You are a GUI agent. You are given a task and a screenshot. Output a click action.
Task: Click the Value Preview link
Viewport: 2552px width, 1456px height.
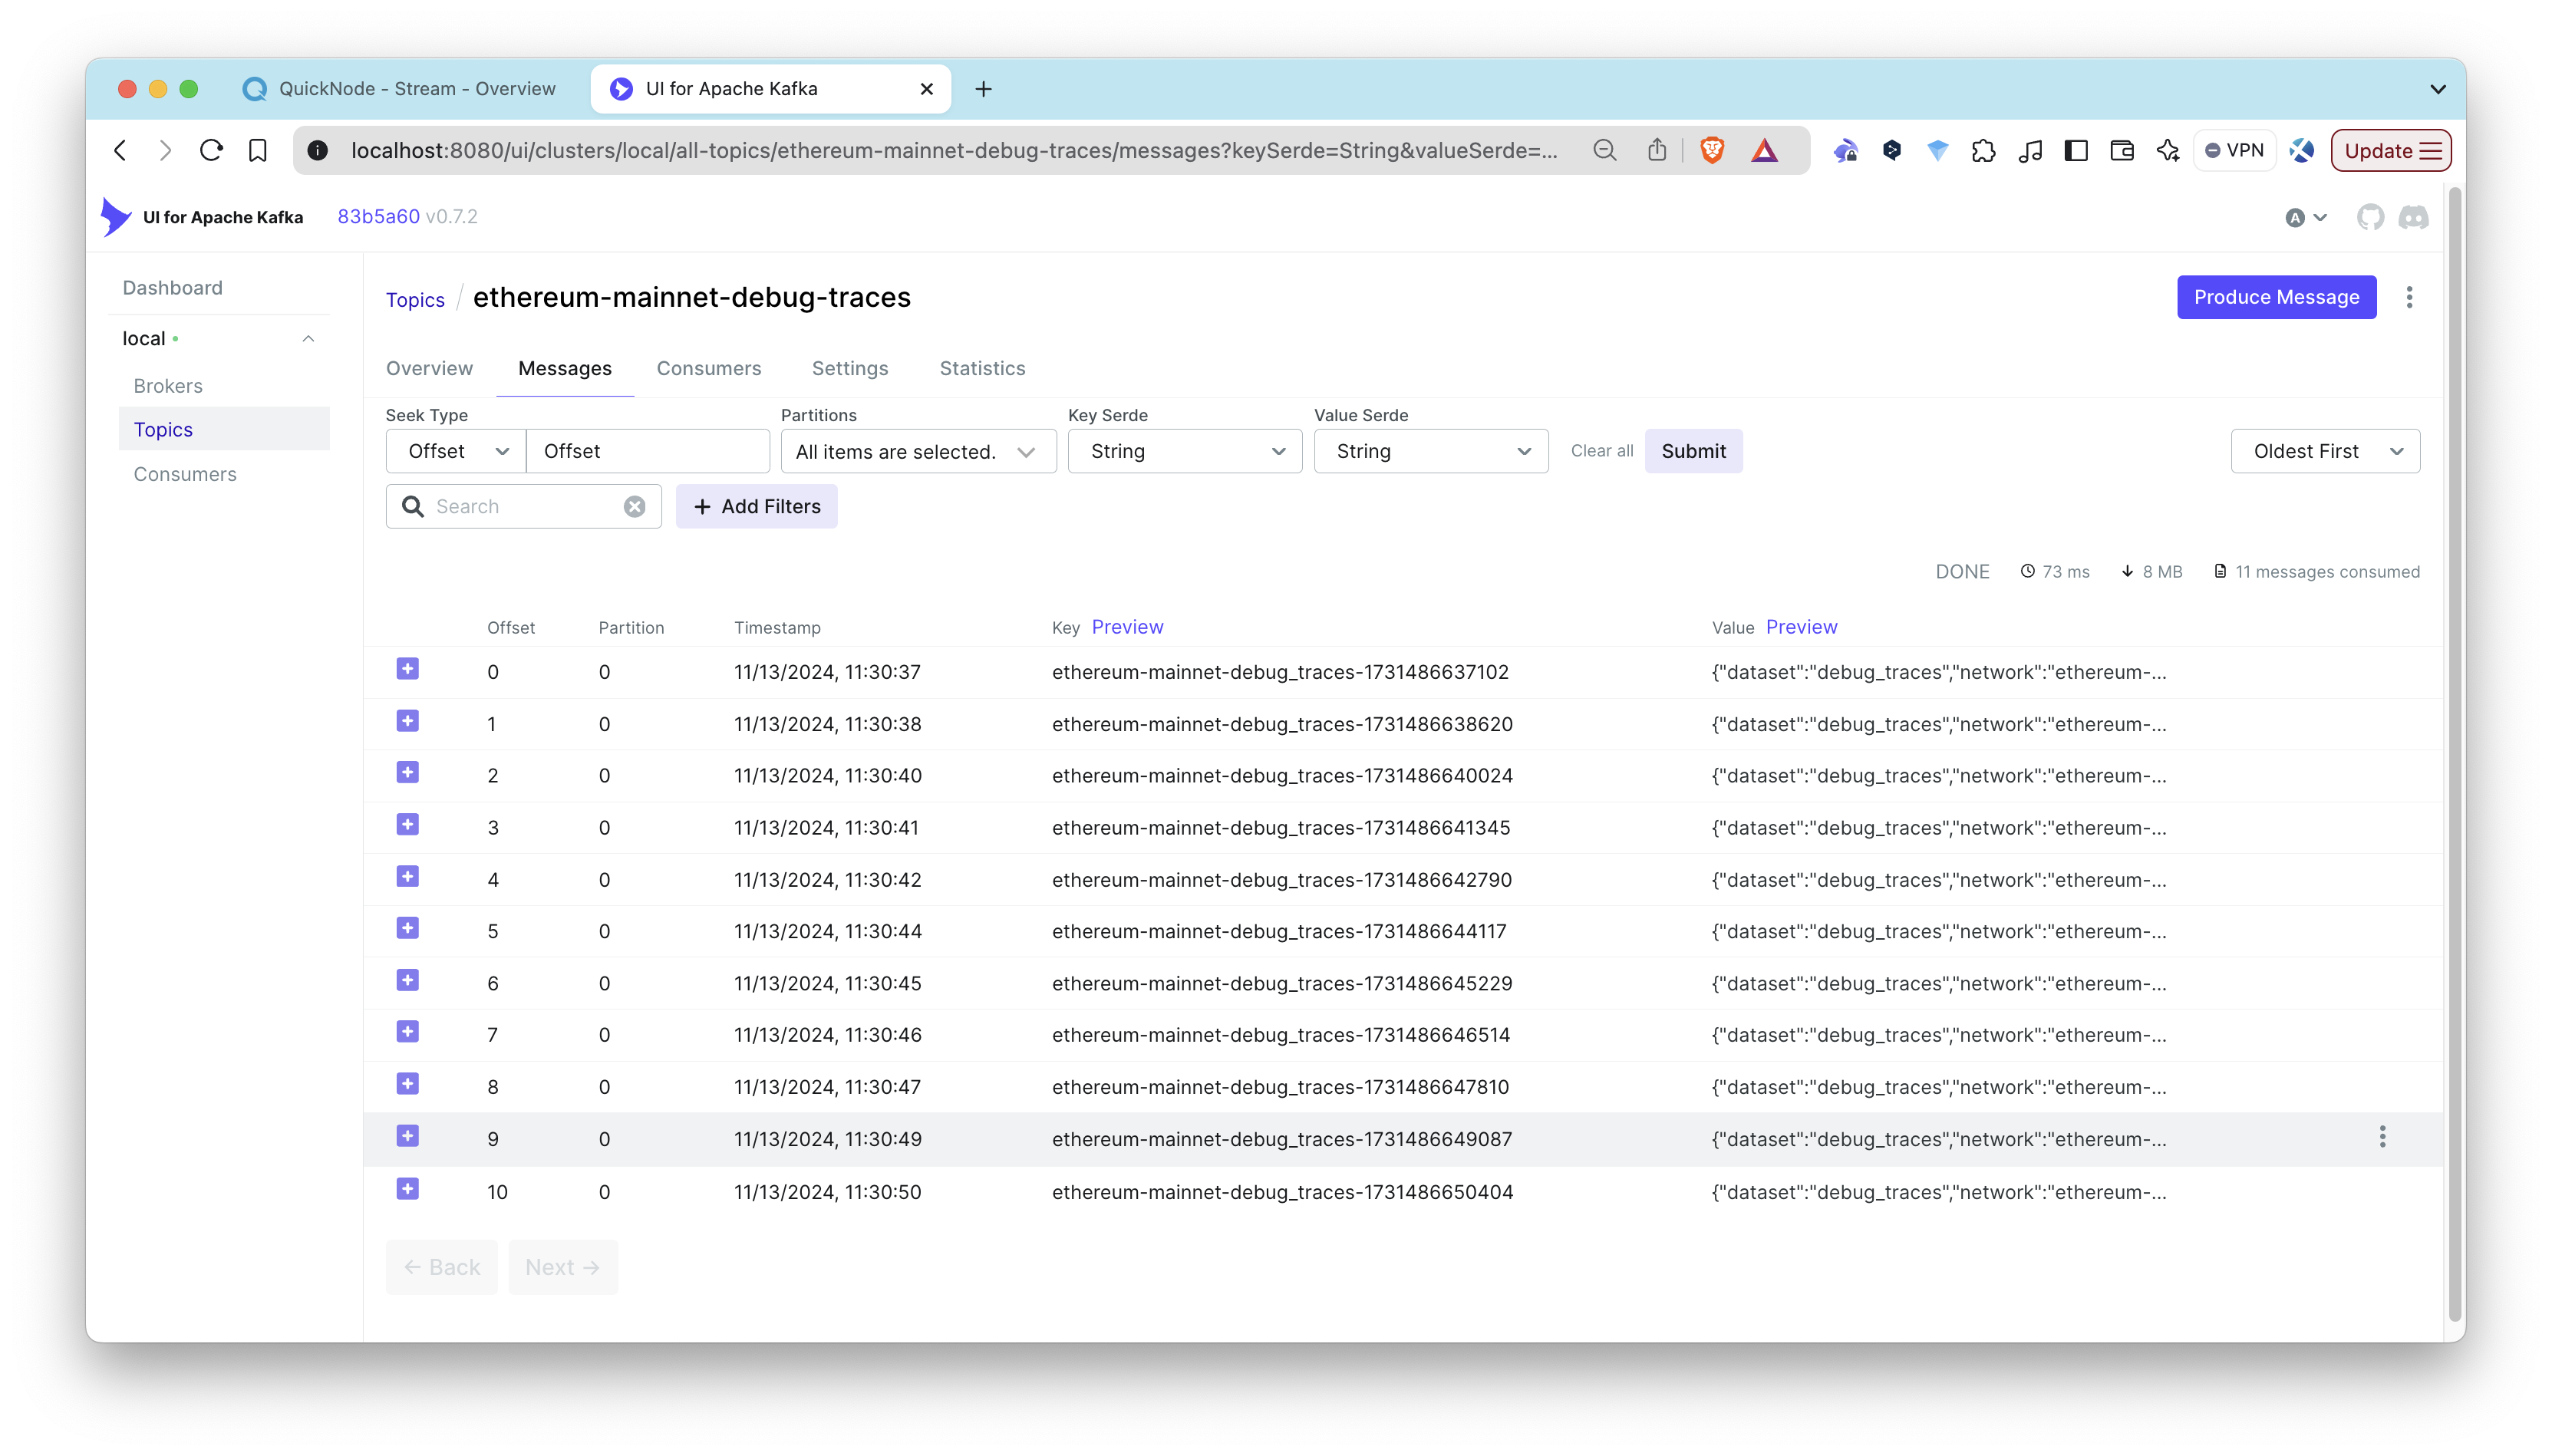(x=1801, y=628)
